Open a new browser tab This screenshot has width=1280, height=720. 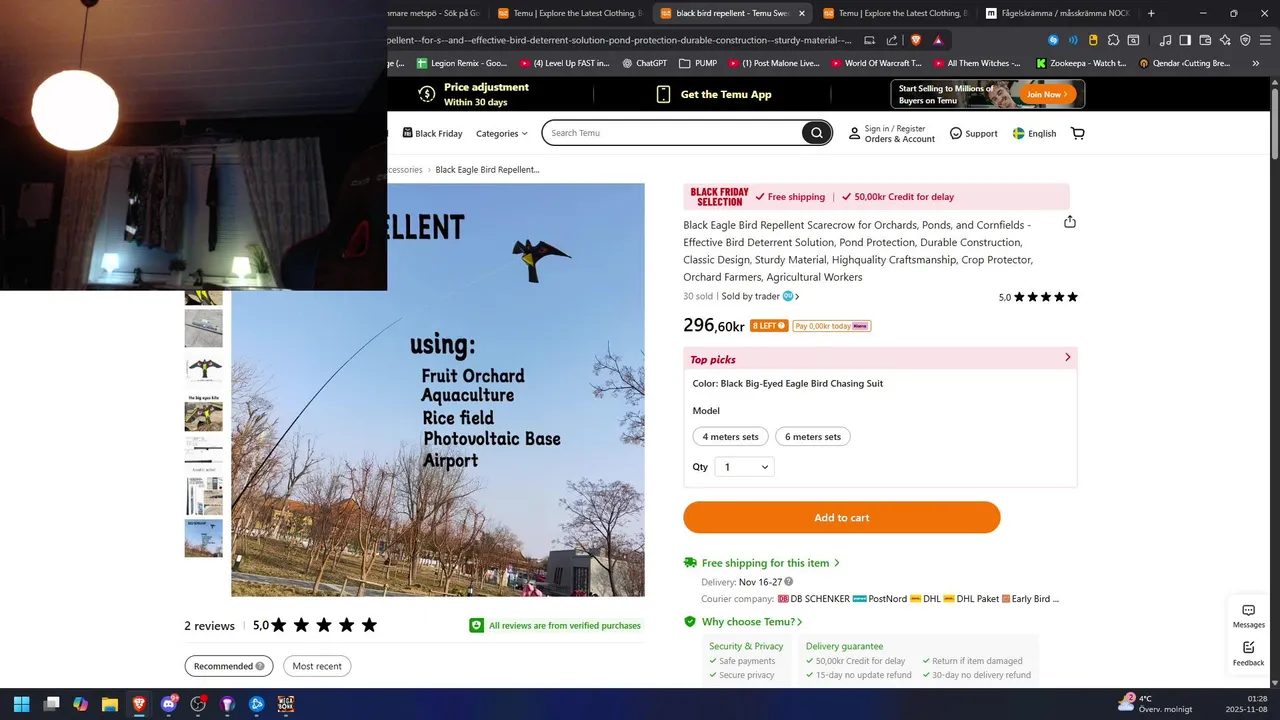pyautogui.click(x=1151, y=13)
